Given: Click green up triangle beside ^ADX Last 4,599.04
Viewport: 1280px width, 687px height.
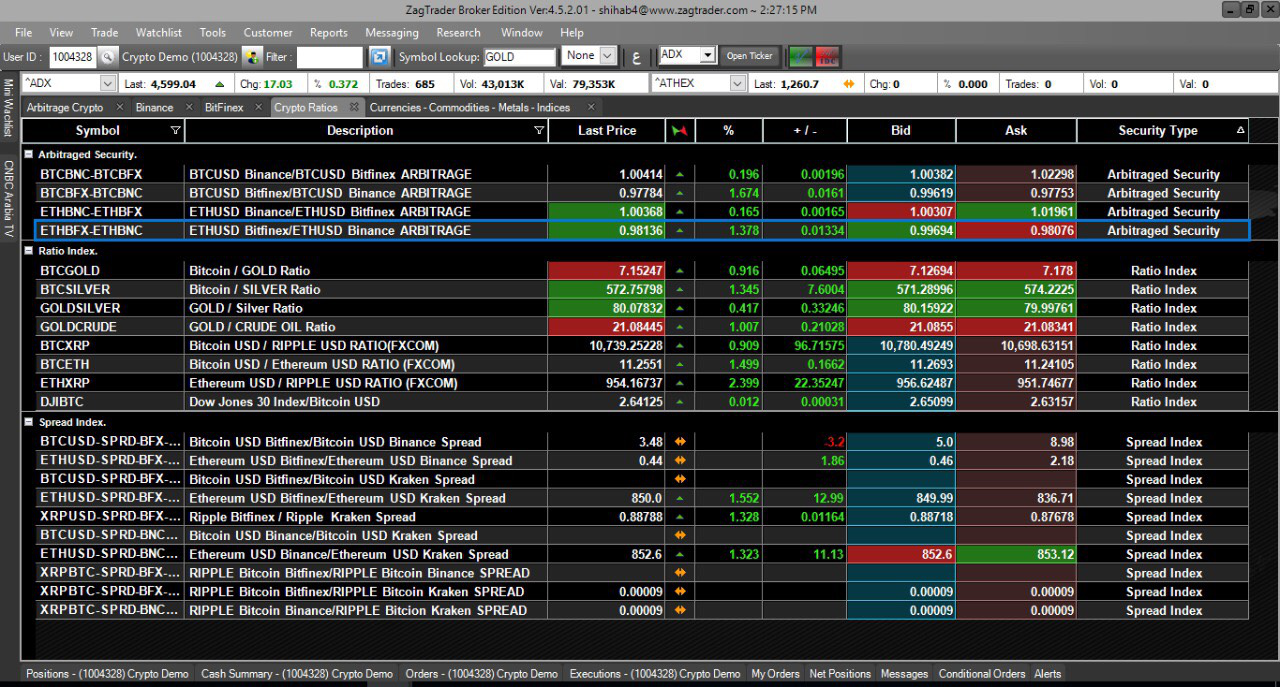Looking at the screenshot, I should (219, 84).
